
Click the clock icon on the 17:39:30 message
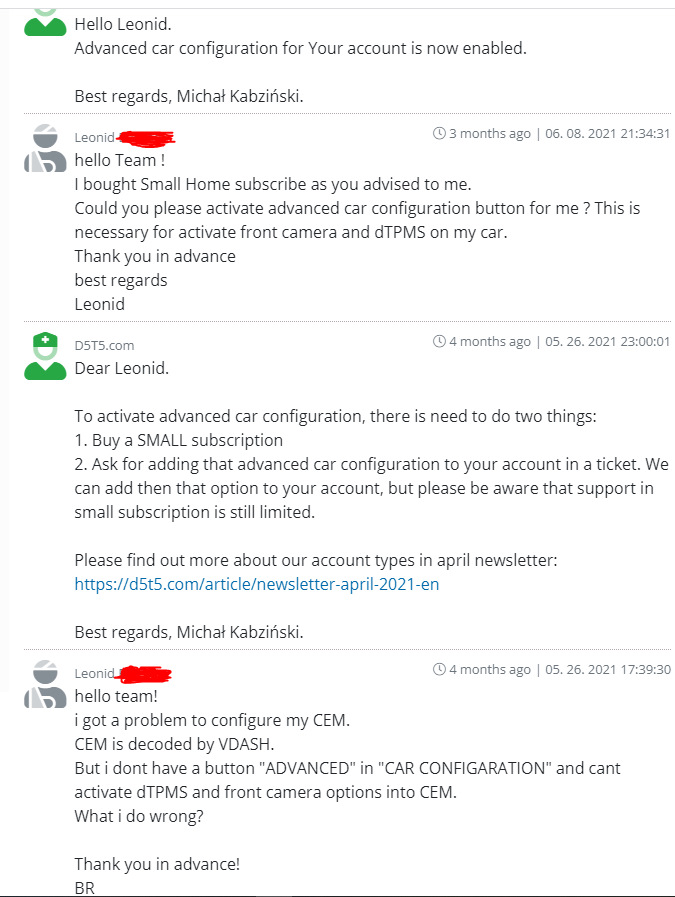point(439,670)
